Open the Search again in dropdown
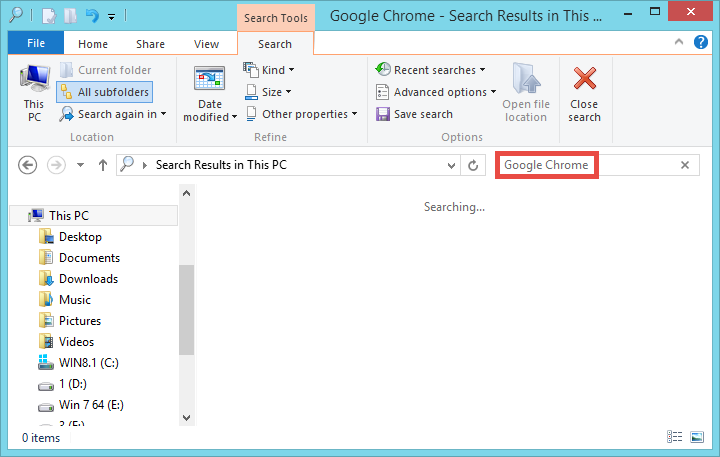Image resolution: width=720 pixels, height=457 pixels. 113,114
